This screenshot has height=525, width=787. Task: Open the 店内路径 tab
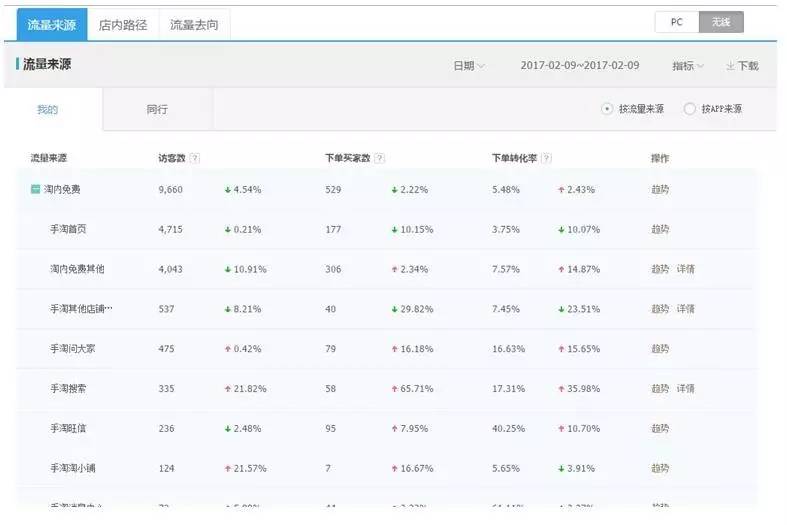click(x=123, y=25)
